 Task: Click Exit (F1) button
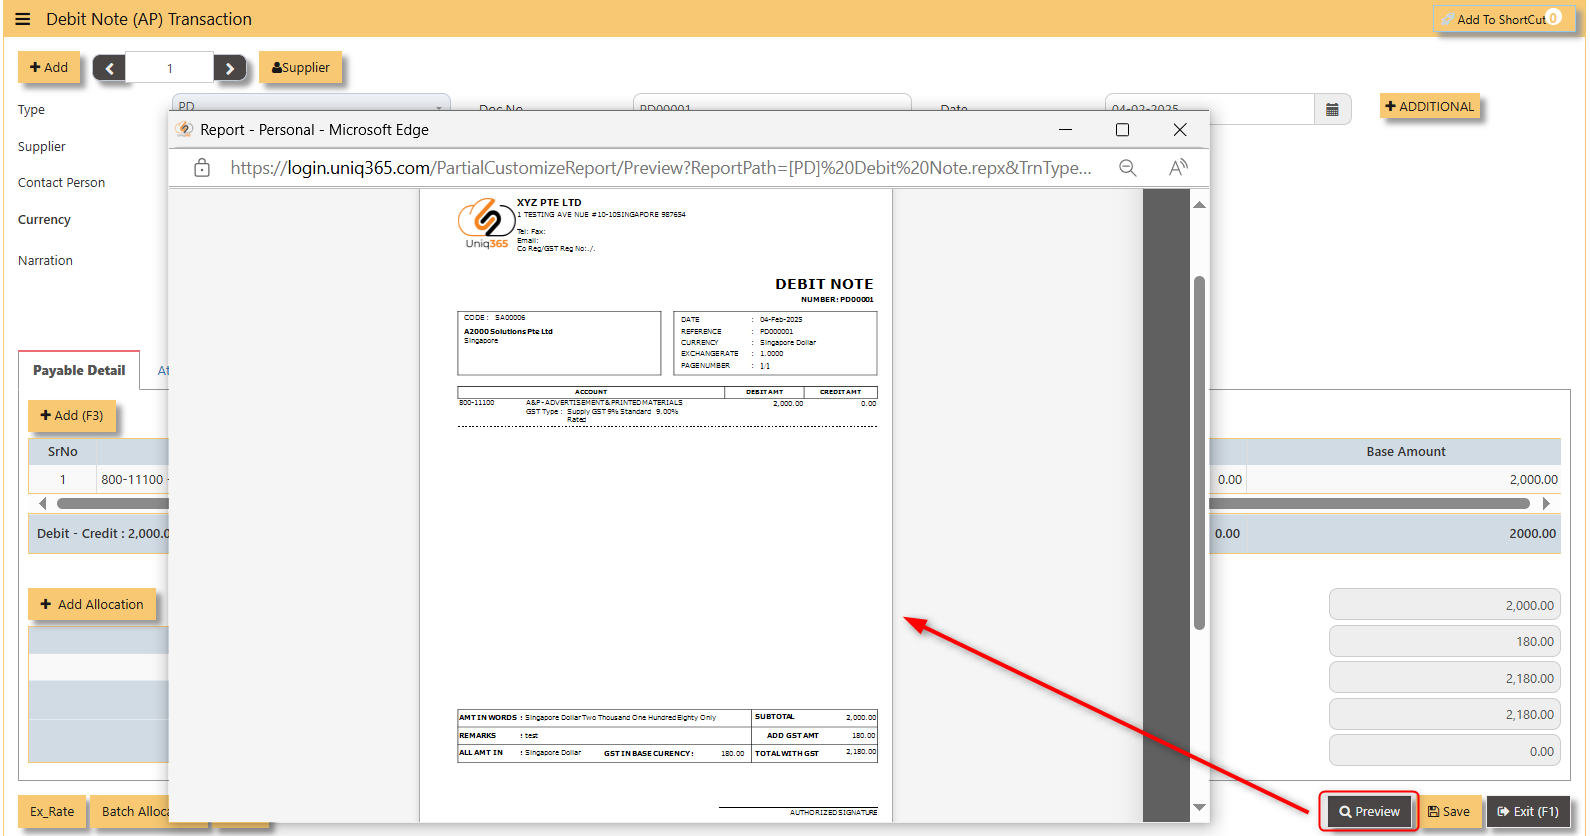coord(1528,811)
